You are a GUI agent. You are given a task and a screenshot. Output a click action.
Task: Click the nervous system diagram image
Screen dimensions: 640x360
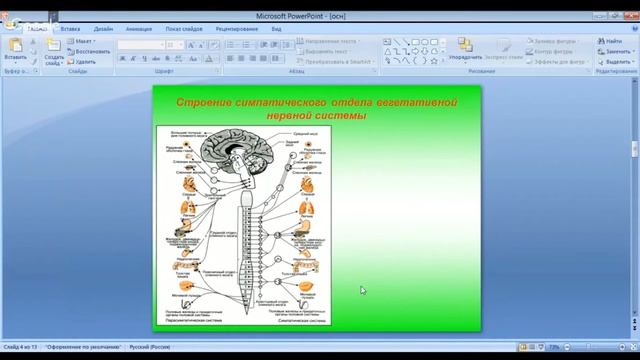point(244,225)
